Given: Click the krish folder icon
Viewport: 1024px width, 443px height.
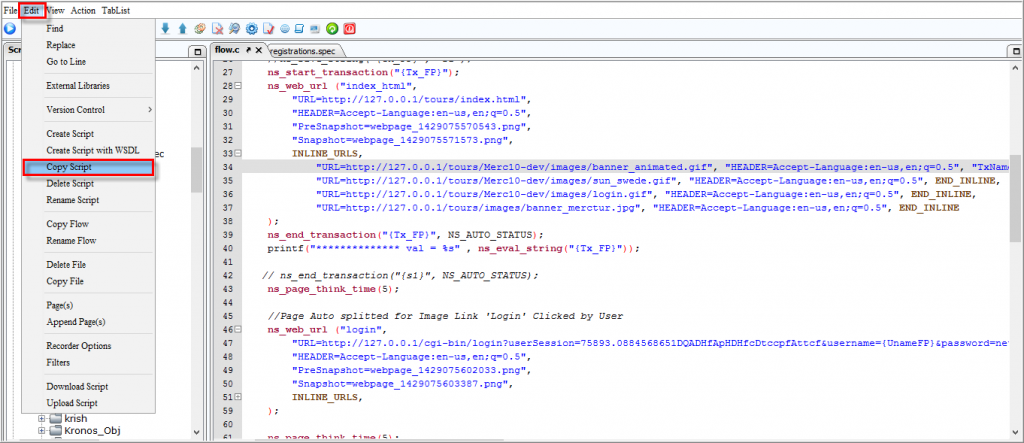Looking at the screenshot, I should click(x=55, y=418).
